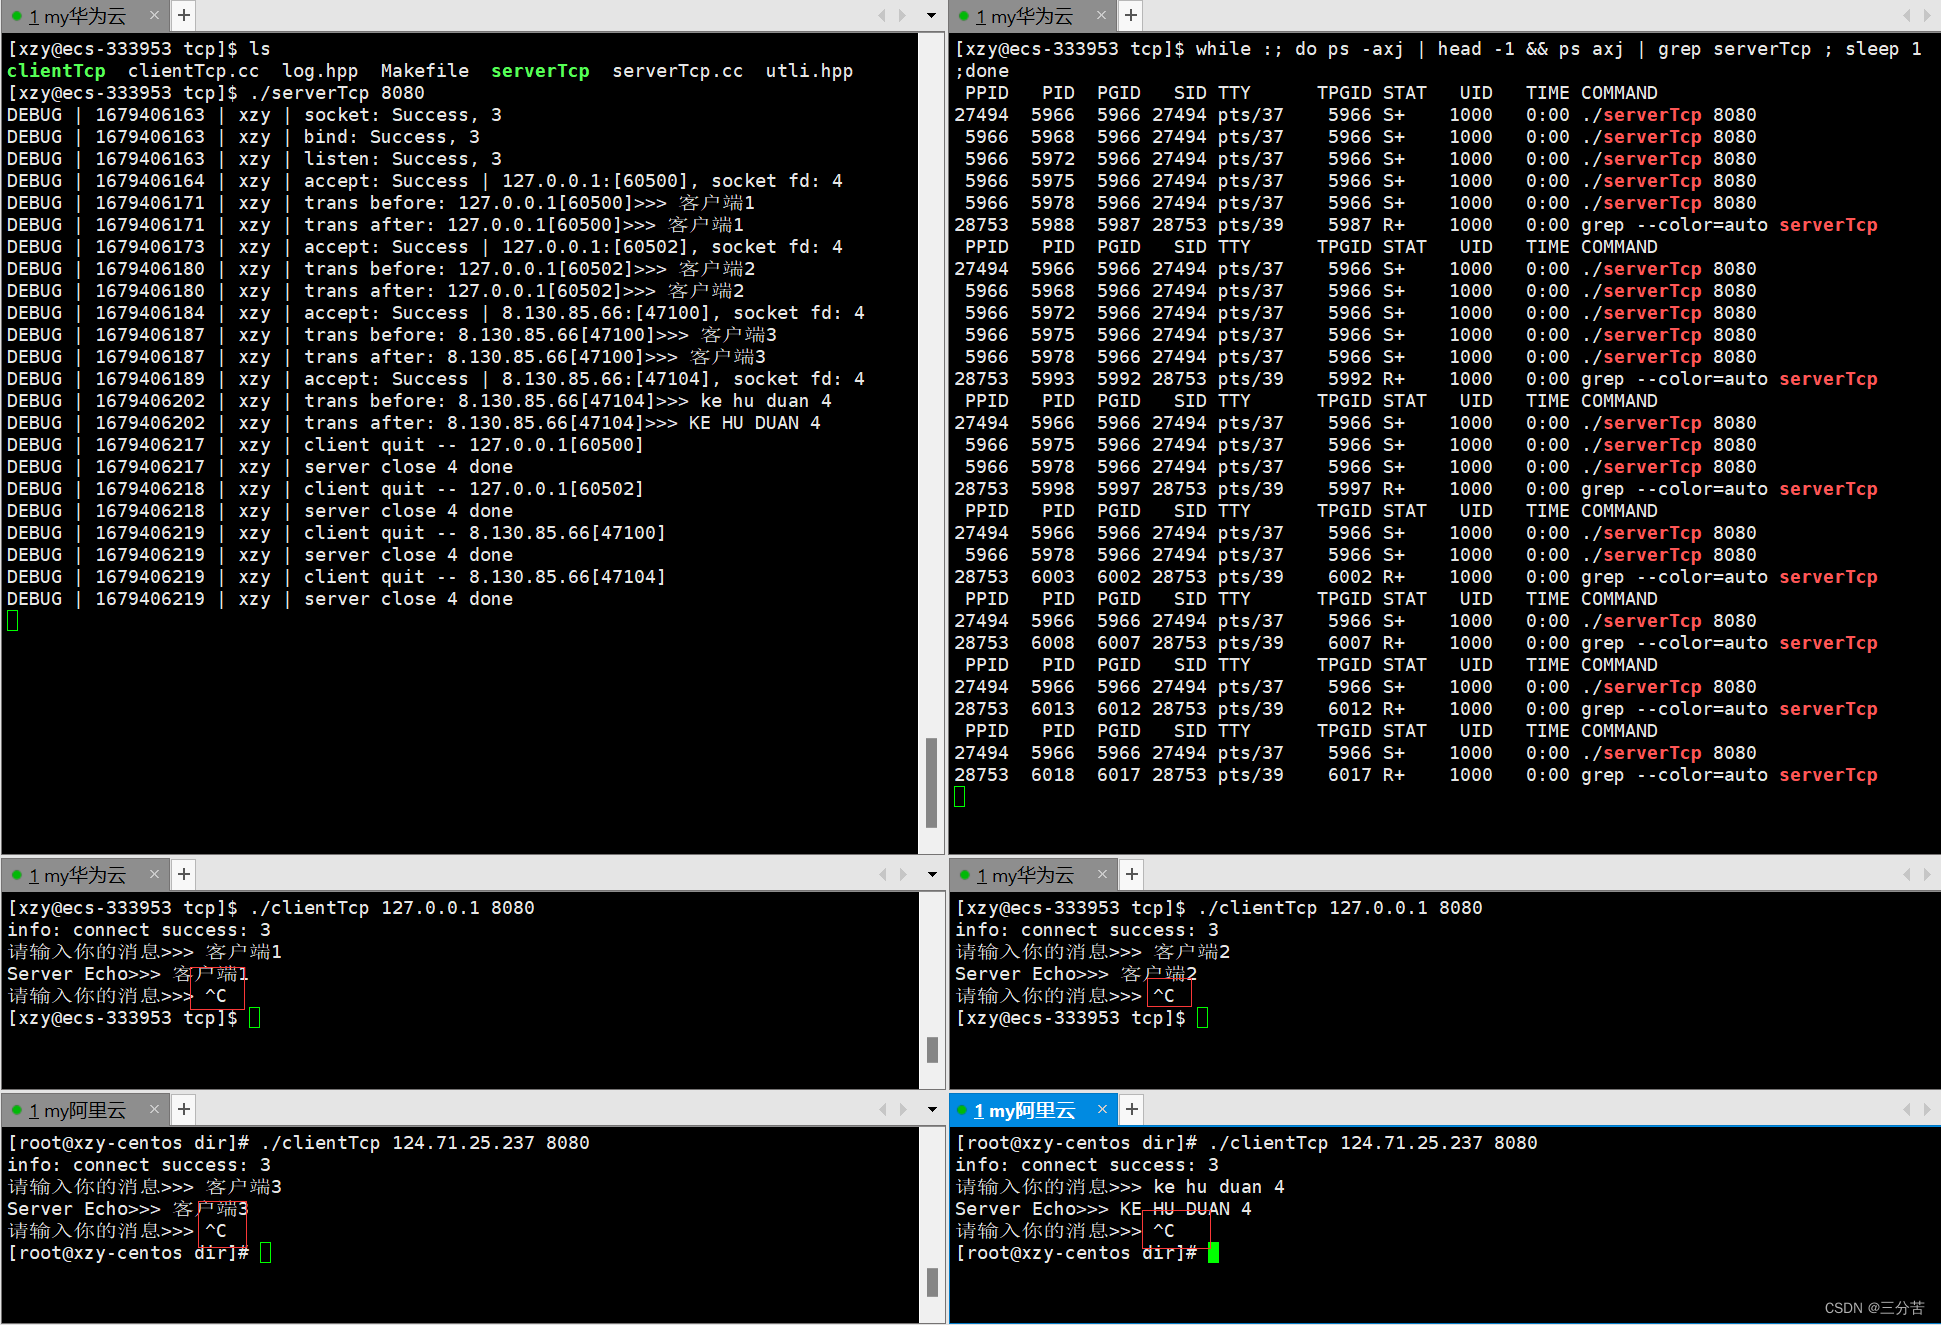Open the tab list dropdown of the 客户端1 pane
1941x1325 pixels.
(x=932, y=874)
